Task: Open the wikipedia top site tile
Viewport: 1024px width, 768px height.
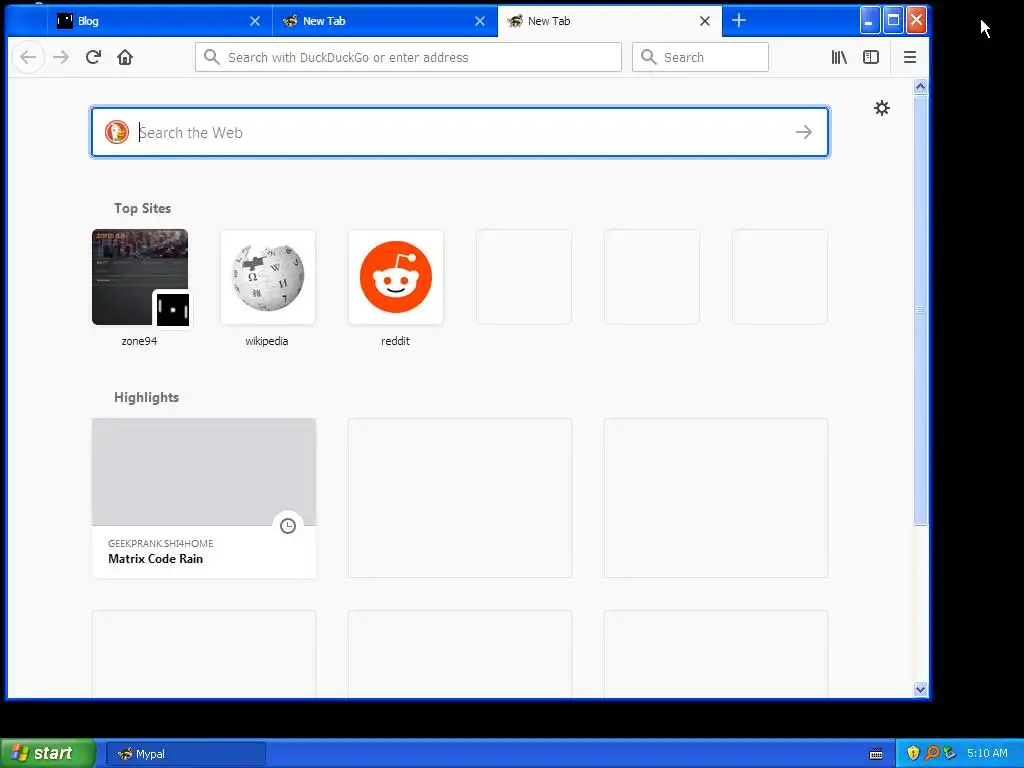Action: coord(268,277)
